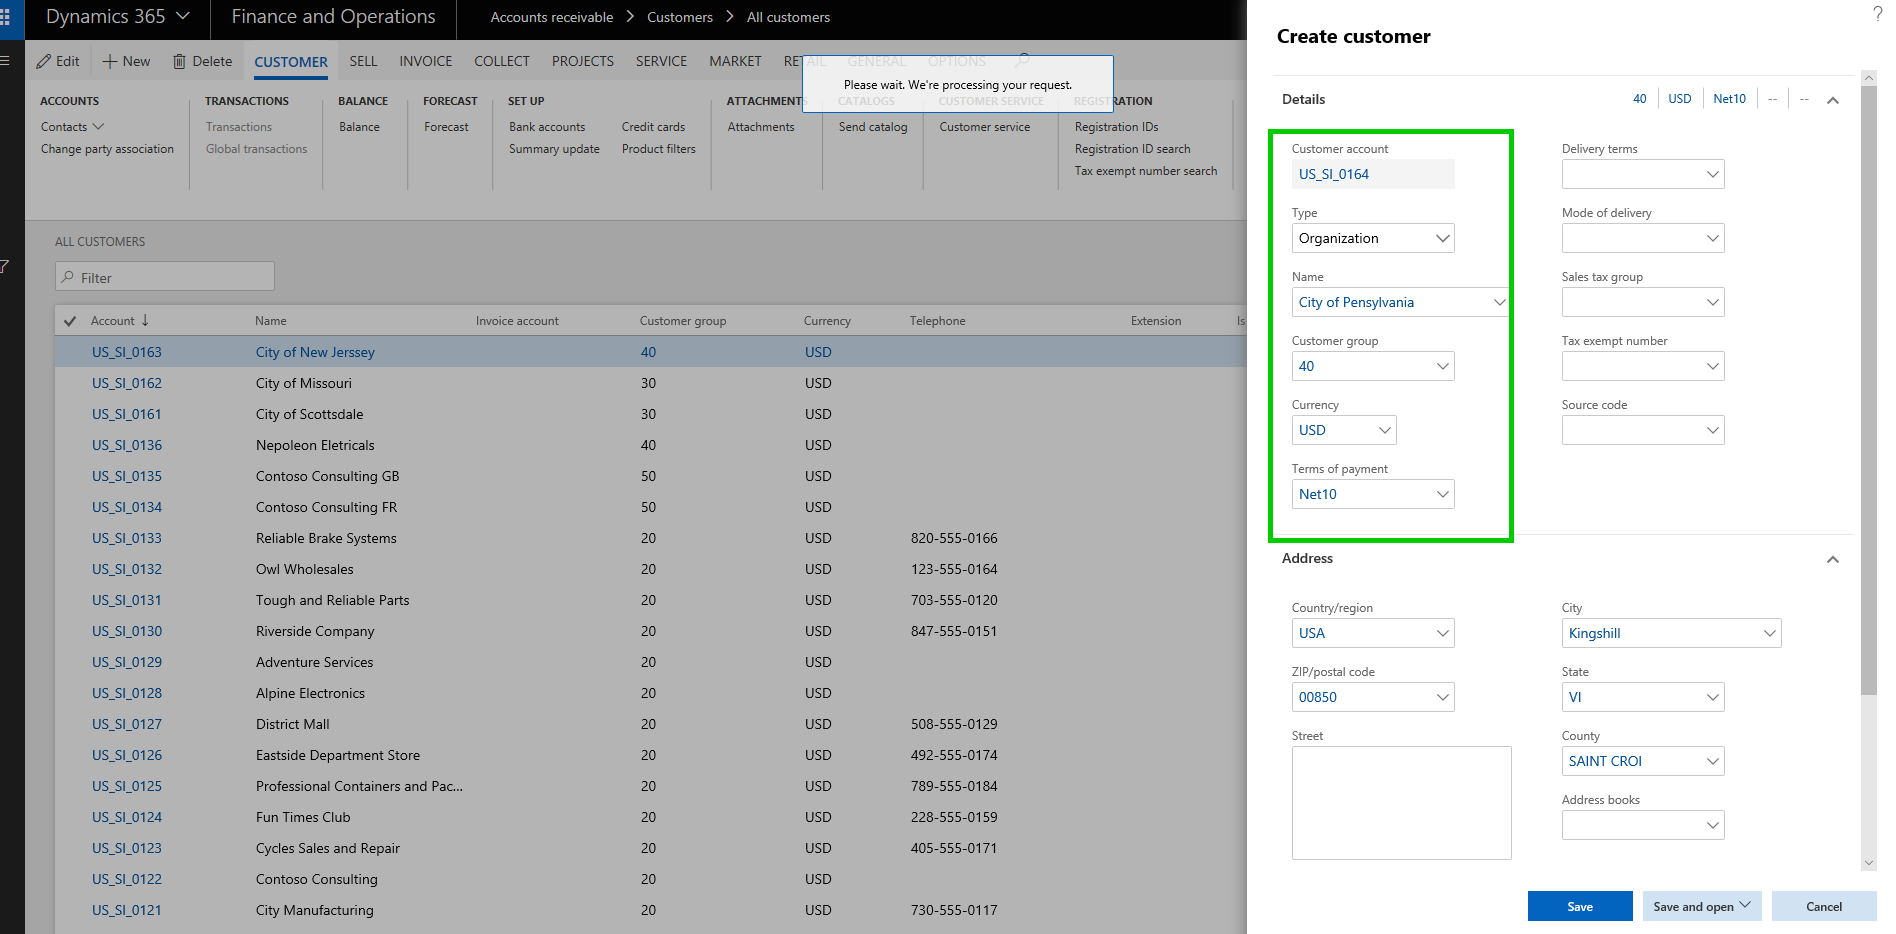Collapse the Address section chevron

tap(1832, 559)
